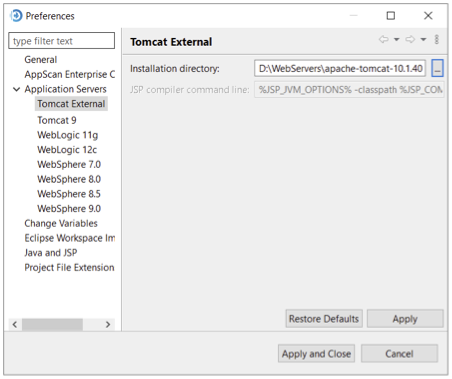
Task: Open the forward history dropdown arrow
Action: click(x=423, y=40)
